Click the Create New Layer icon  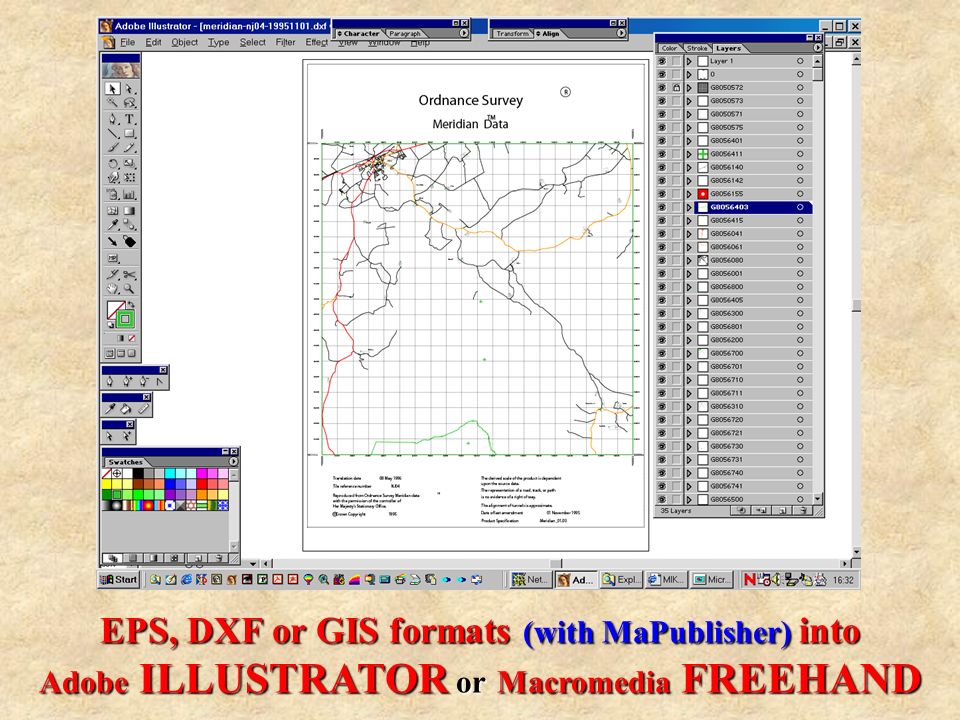click(783, 511)
